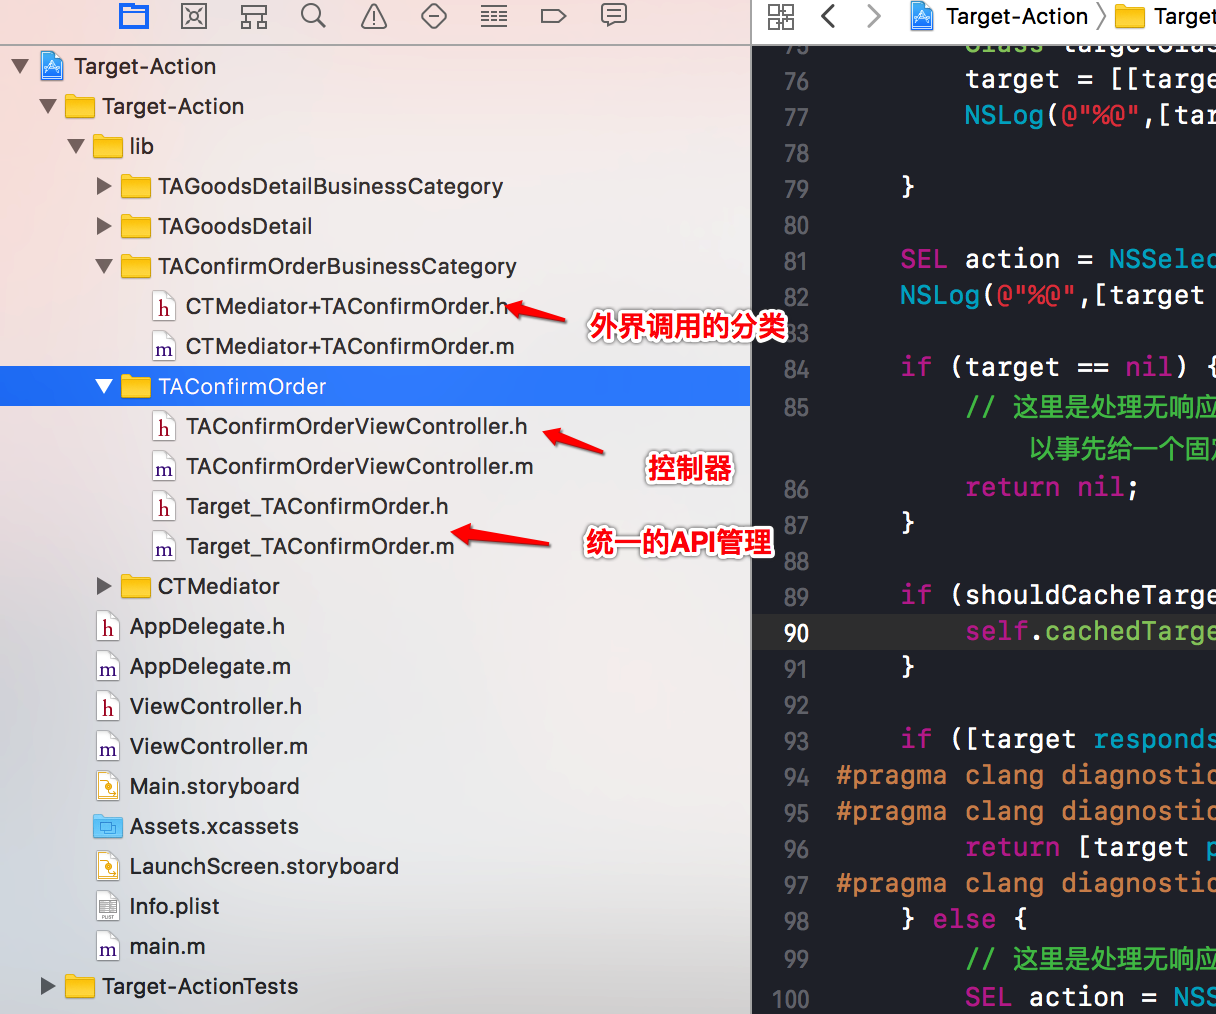Click NSLog statement on line 77

[1090, 115]
